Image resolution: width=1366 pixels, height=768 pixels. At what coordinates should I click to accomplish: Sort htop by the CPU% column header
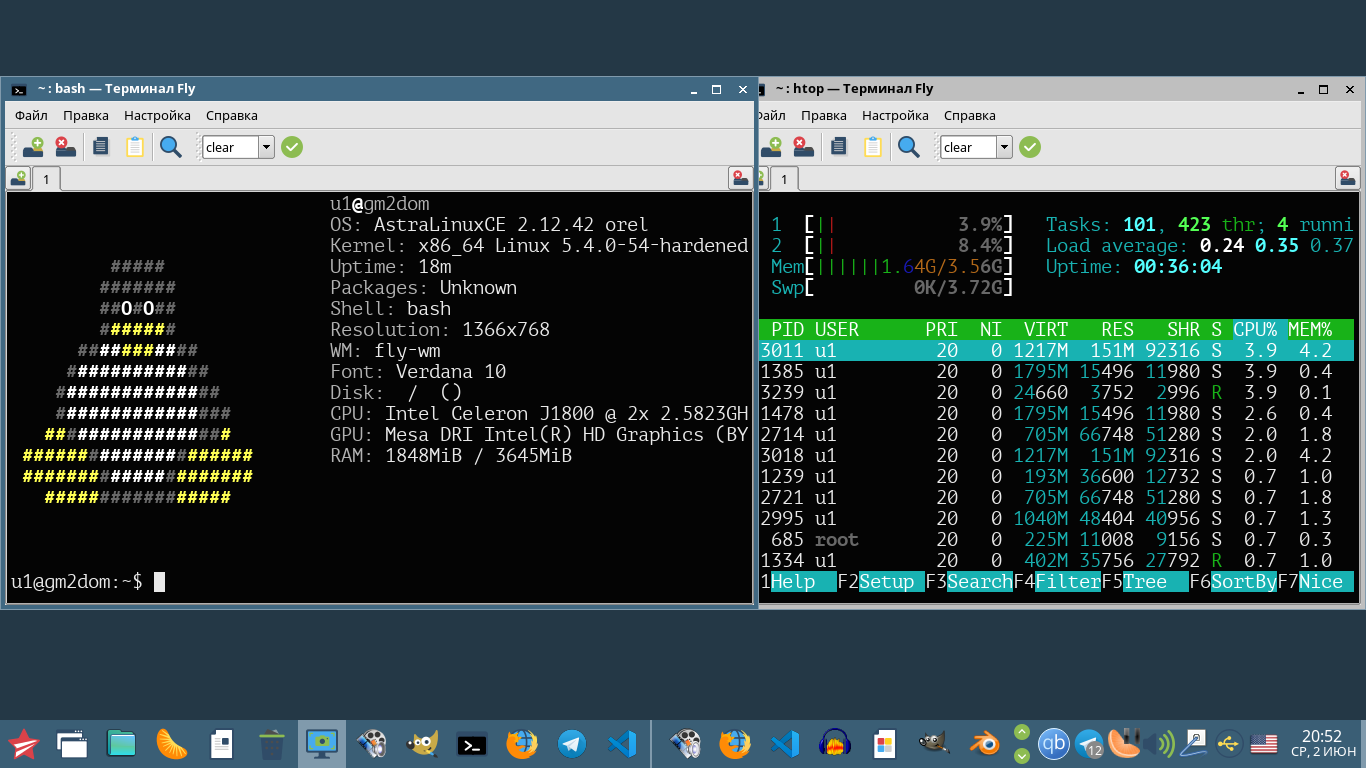click(1255, 329)
